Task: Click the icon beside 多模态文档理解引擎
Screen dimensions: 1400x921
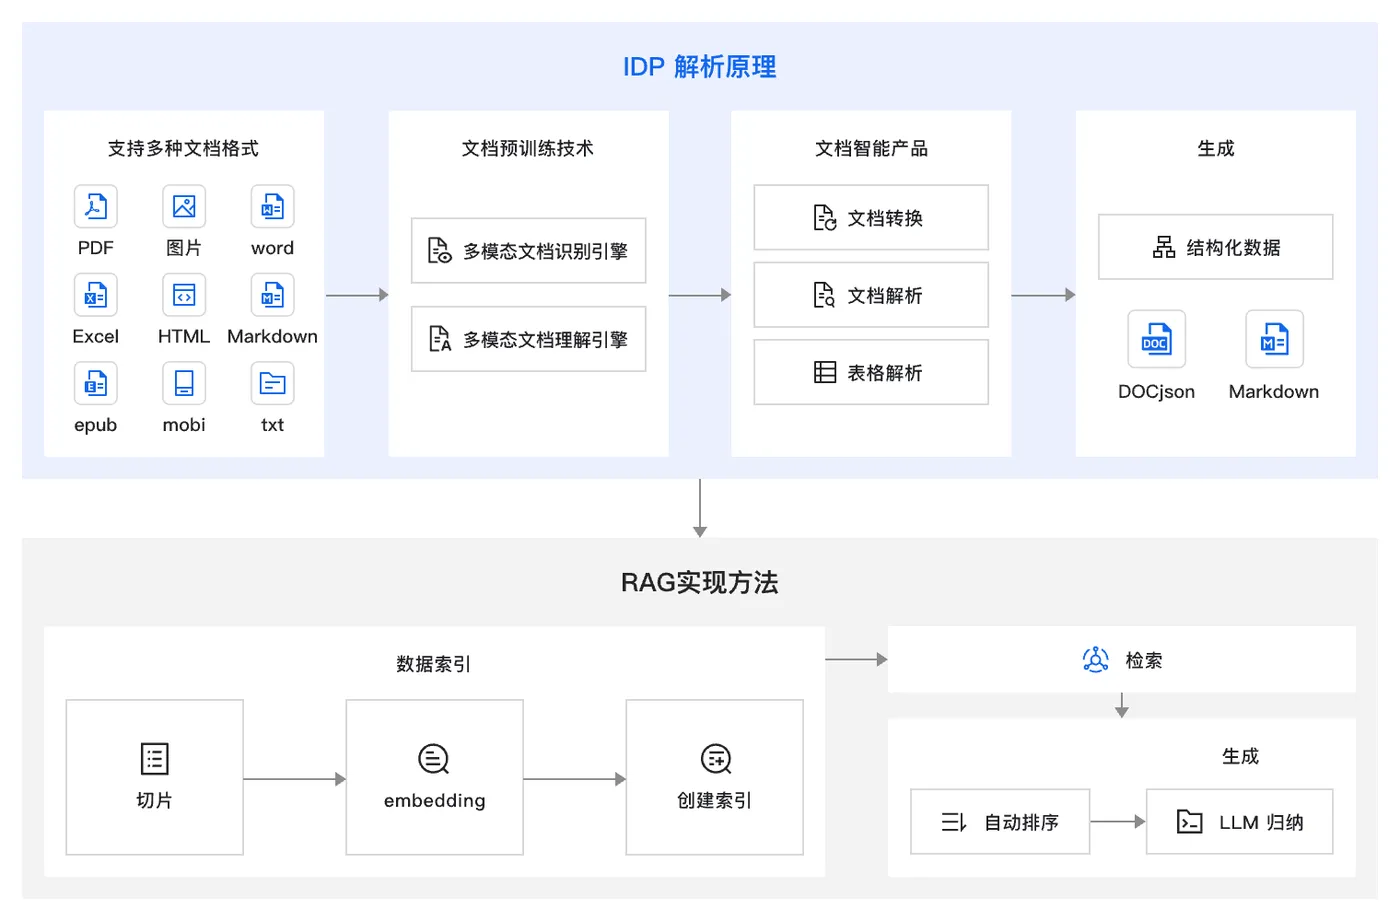Action: pos(440,339)
